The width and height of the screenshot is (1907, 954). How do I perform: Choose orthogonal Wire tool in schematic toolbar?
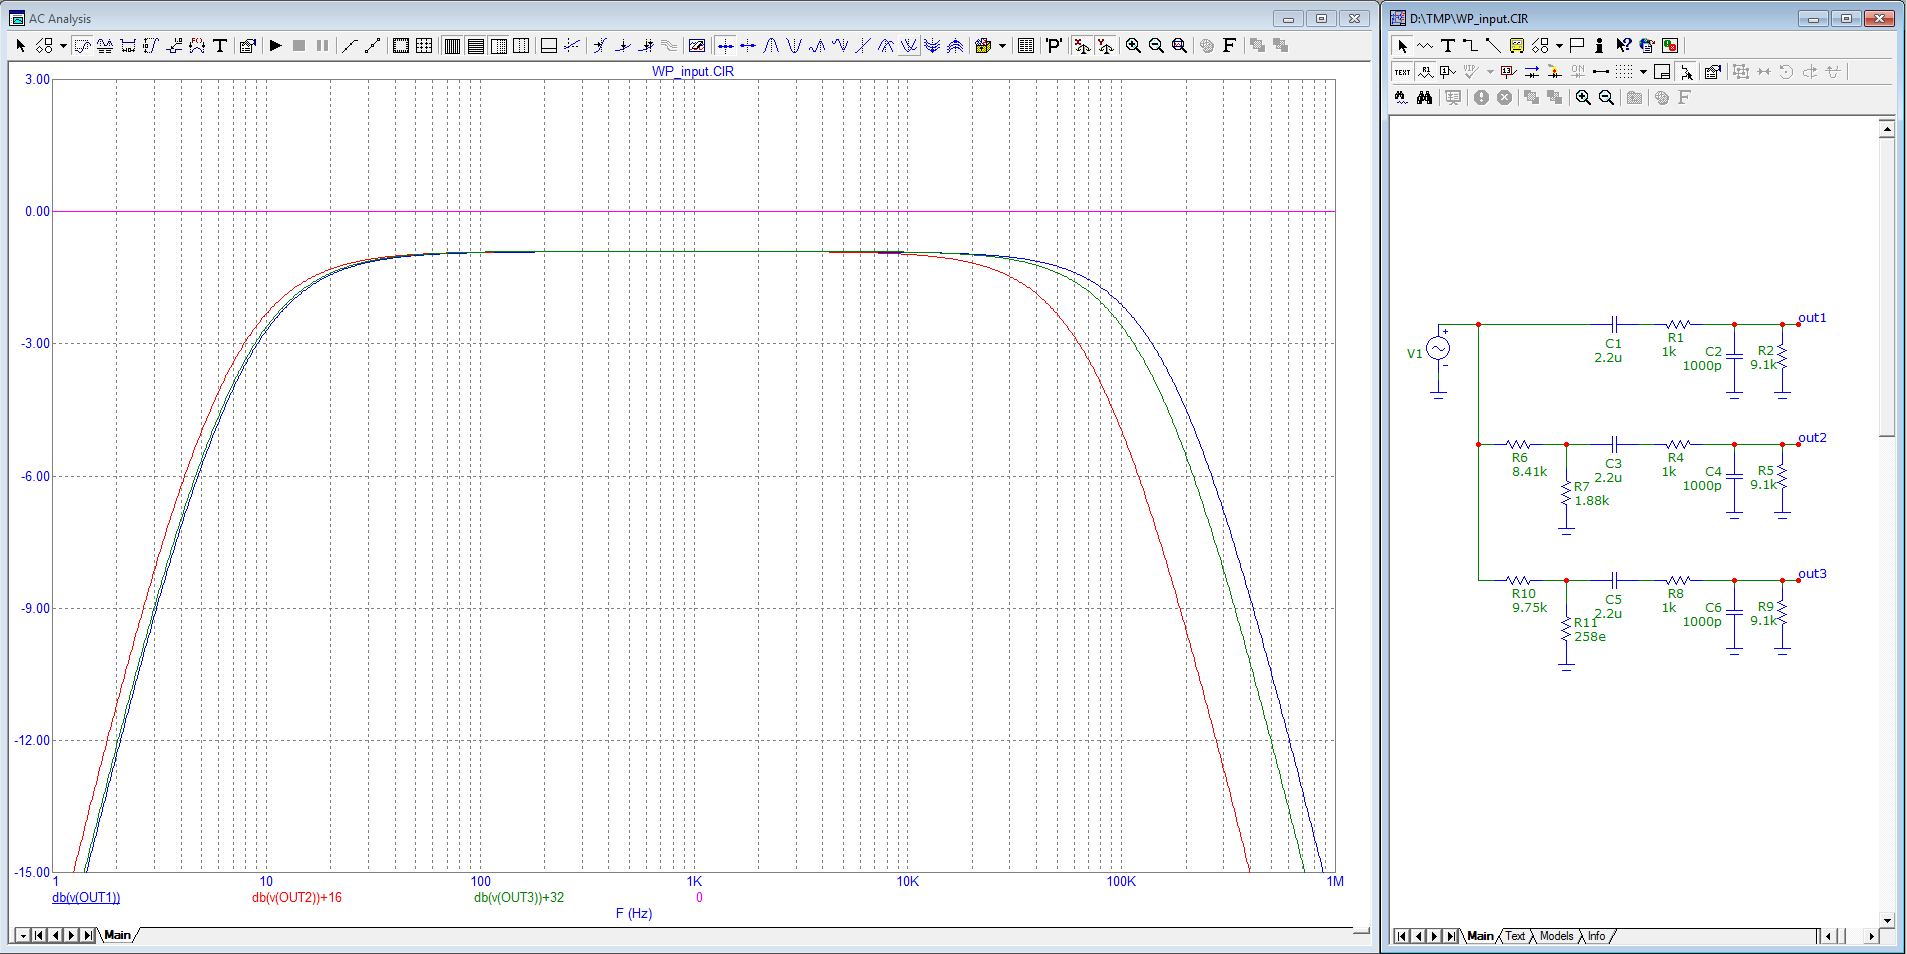[x=1470, y=45]
